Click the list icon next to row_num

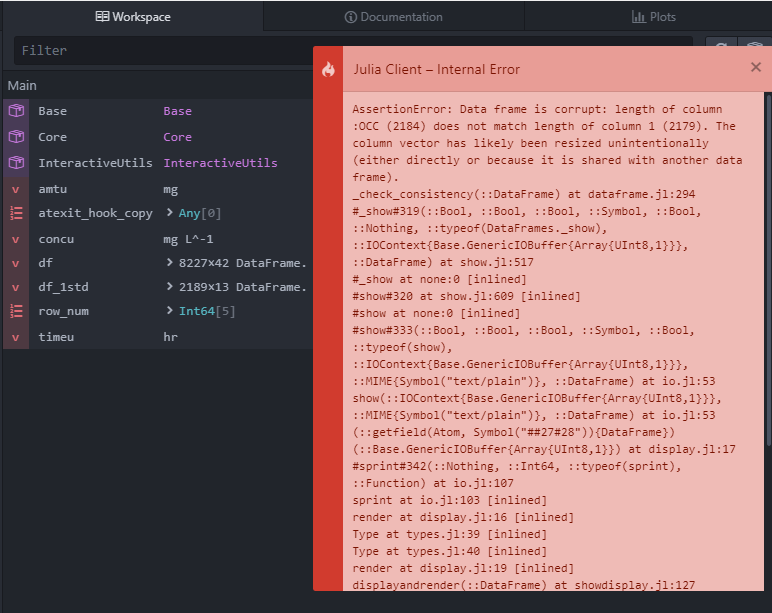(16, 311)
